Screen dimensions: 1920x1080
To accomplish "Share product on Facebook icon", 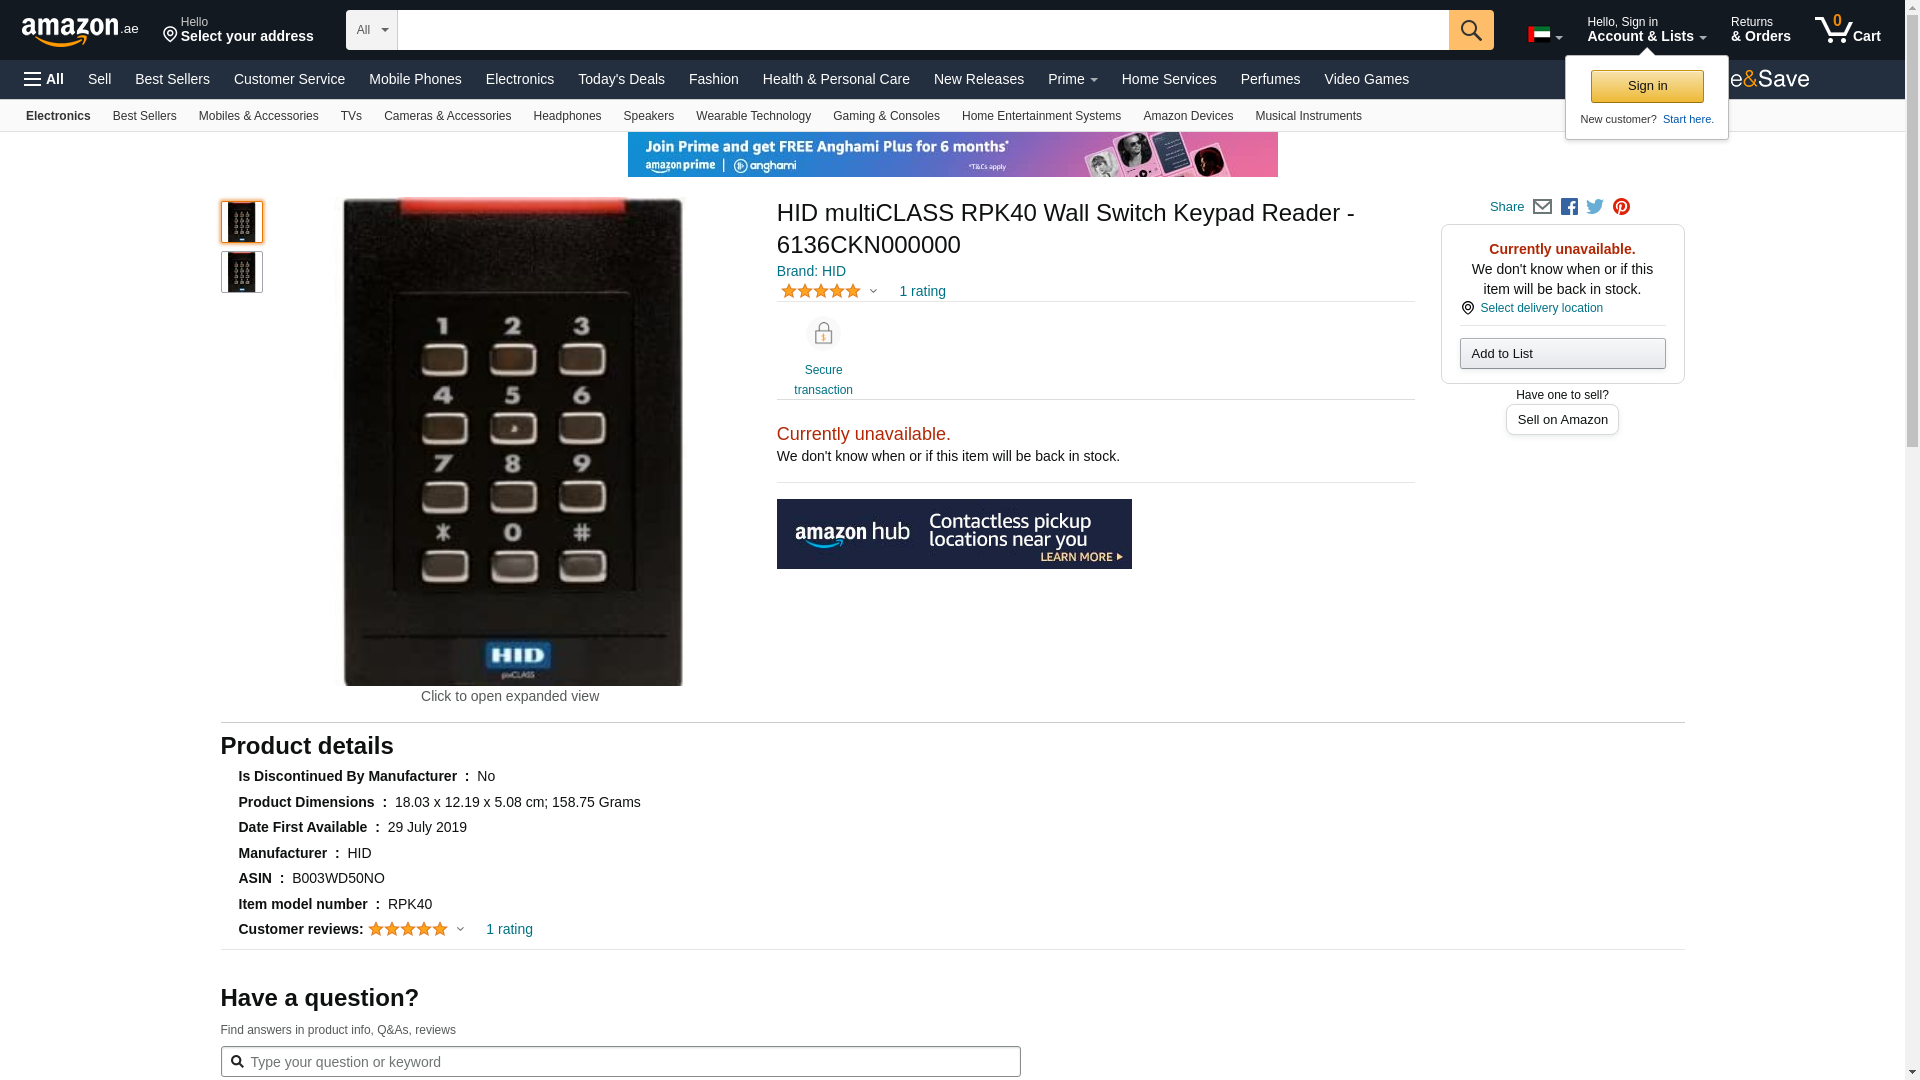I will tap(1569, 207).
